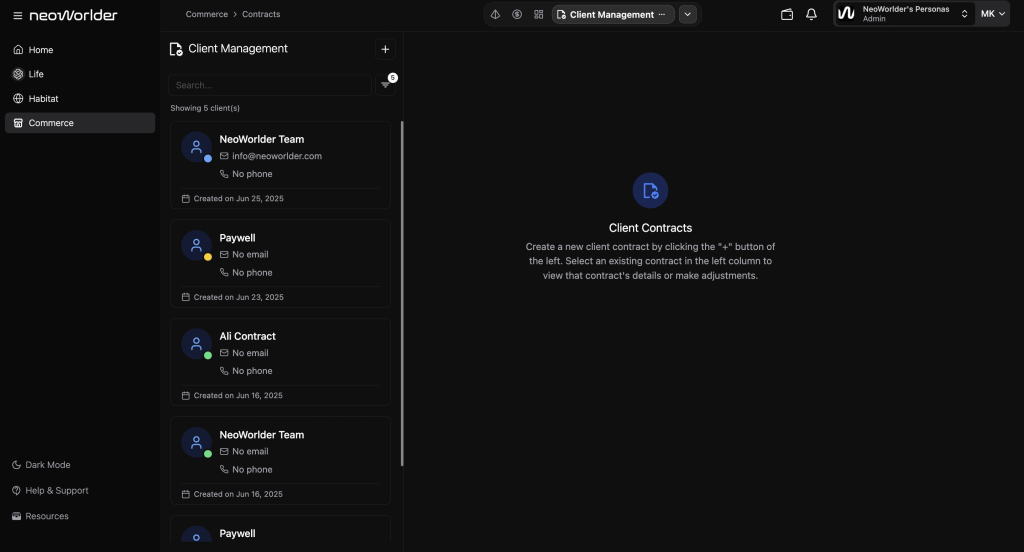The image size is (1024, 552).
Task: Add a new client with plus button
Action: [385, 49]
